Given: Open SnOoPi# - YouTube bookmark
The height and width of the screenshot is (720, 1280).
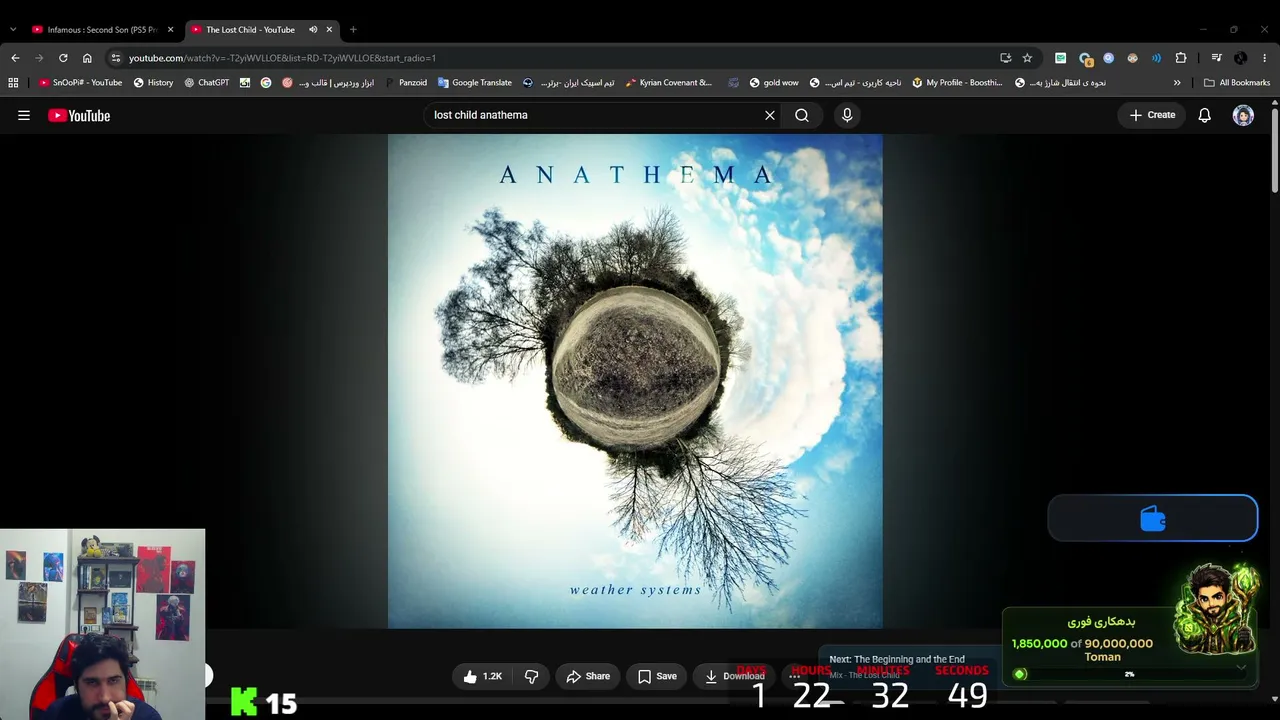Looking at the screenshot, I should [80, 83].
